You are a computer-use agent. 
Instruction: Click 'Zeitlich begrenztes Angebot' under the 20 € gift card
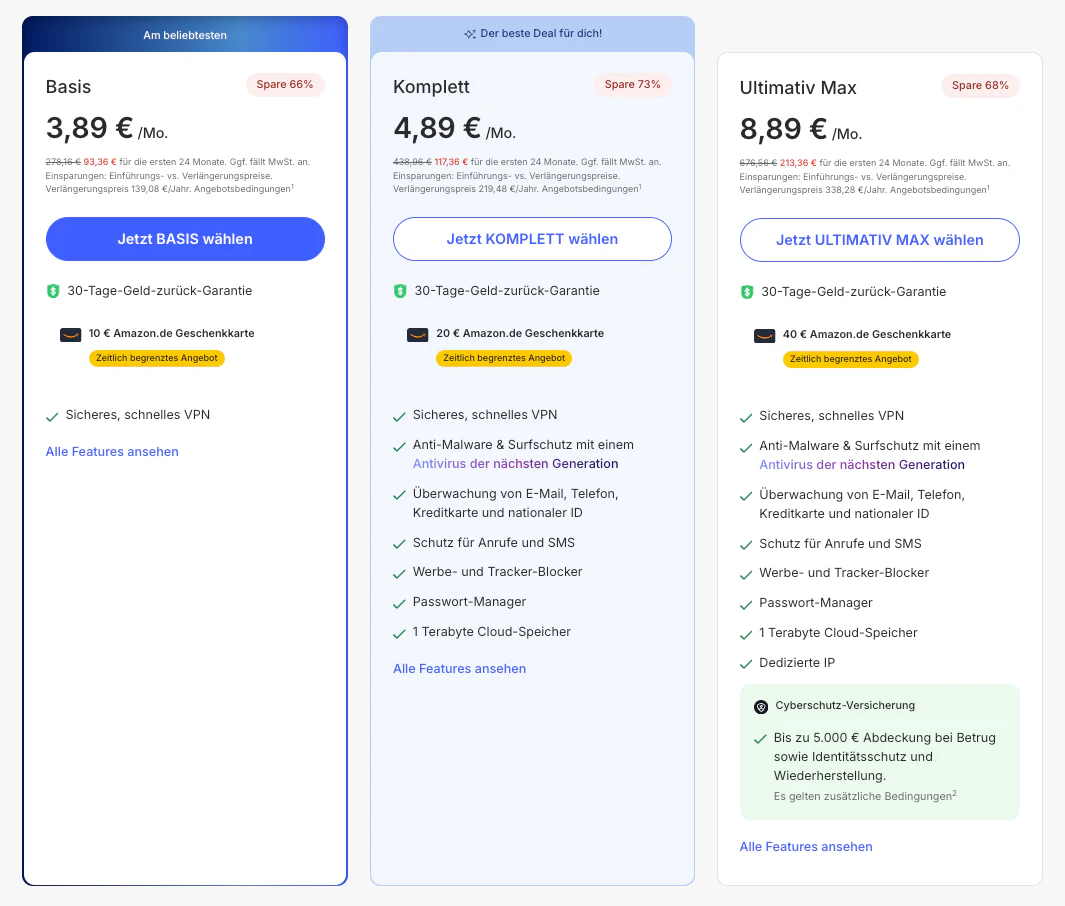tap(504, 358)
